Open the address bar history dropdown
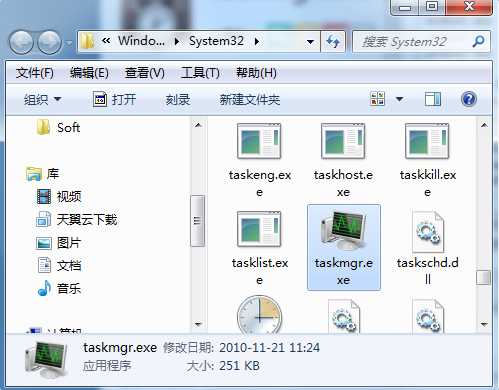Screen dimensions: 499x390 pyautogui.click(x=310, y=42)
